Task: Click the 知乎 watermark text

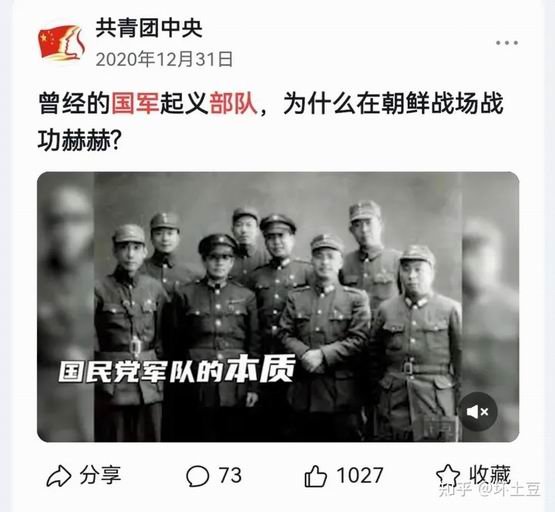Action: coord(455,490)
